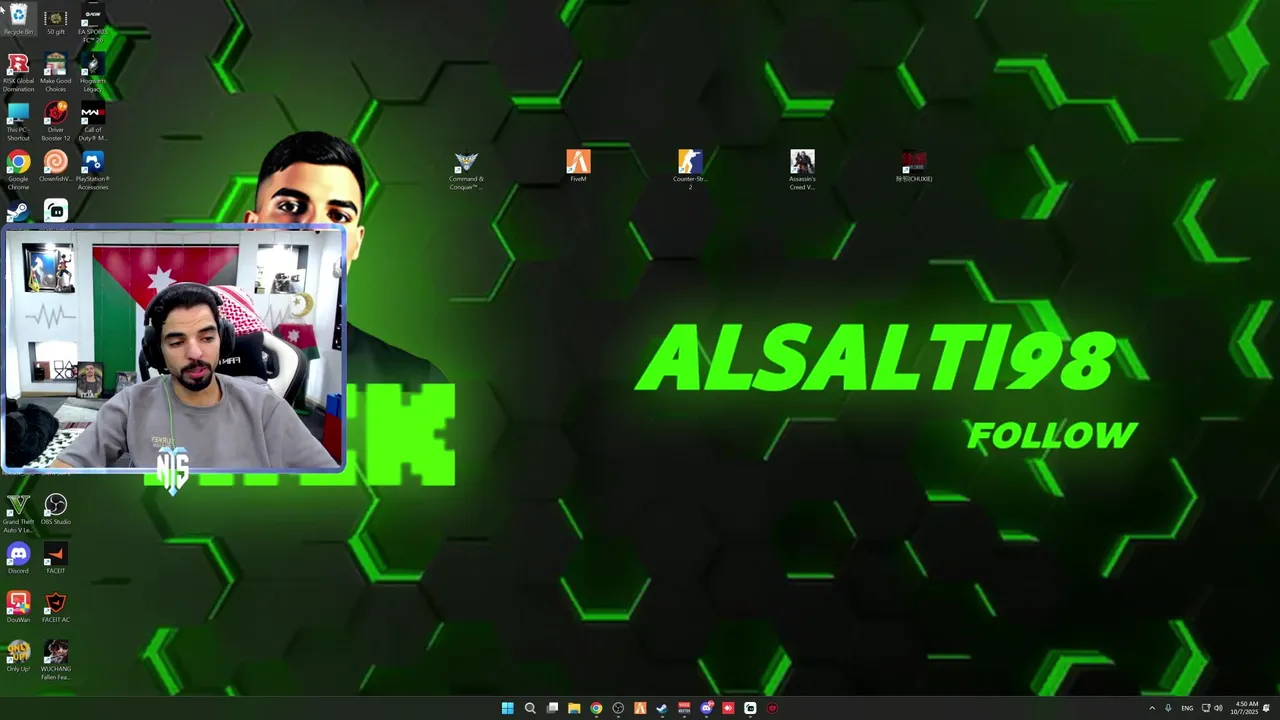Image resolution: width=1280 pixels, height=720 pixels.
Task: Open Voicemeeter from the taskbar
Action: 684,708
